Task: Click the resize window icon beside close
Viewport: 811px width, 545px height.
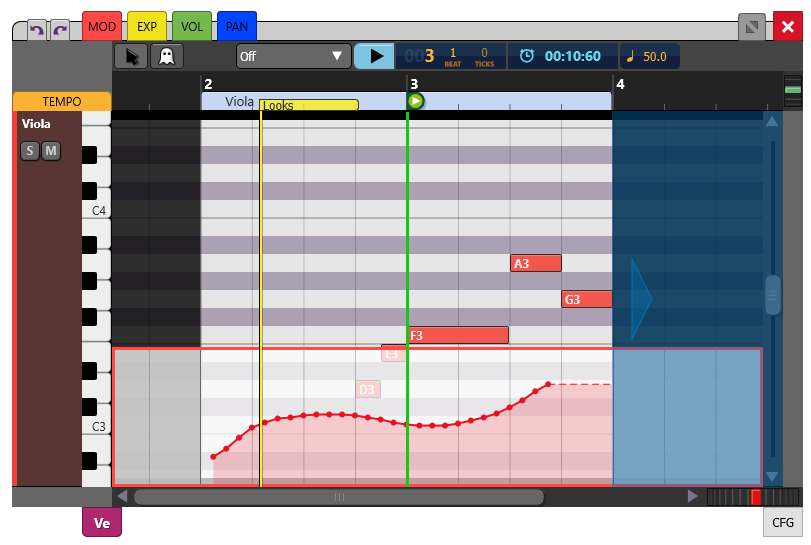Action: pos(751,27)
